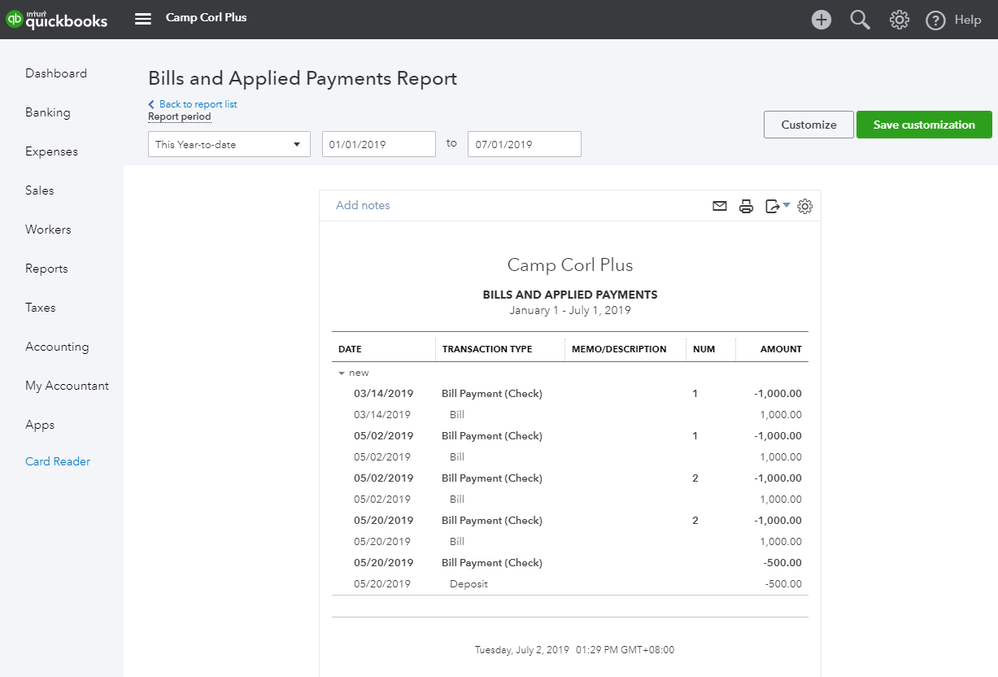Viewport: 998px width, 677px height.
Task: Collapse the 'new' vendor group
Action: [x=342, y=373]
